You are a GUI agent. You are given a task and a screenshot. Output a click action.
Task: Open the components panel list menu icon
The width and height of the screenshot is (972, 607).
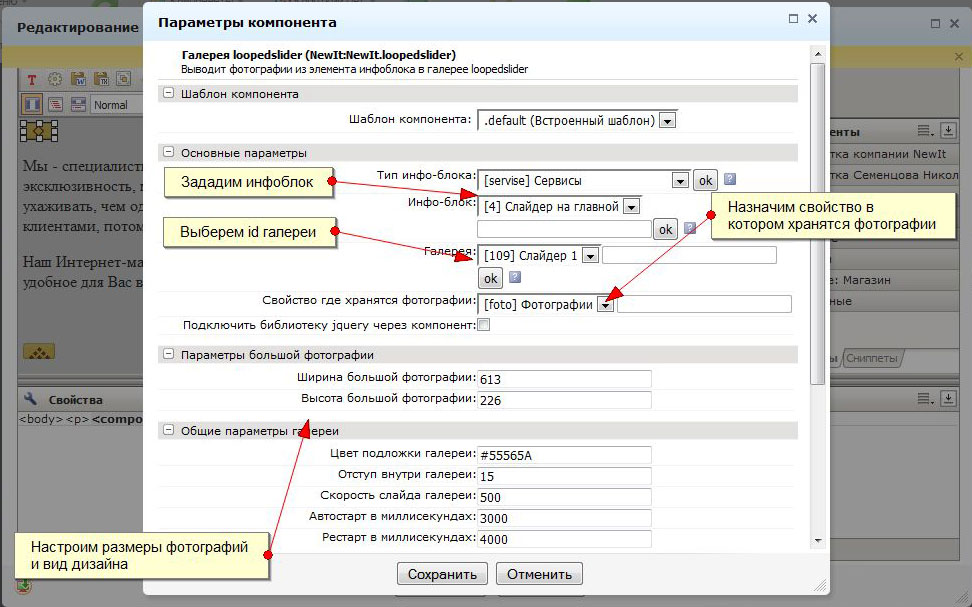tap(926, 131)
